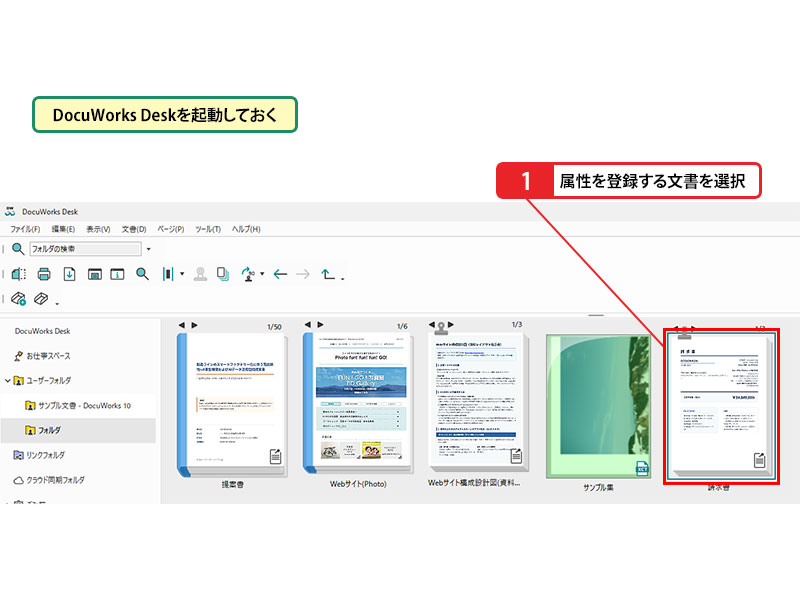Open the ファイル(F) menu
Viewport: 800px width, 600px height.
[26, 230]
